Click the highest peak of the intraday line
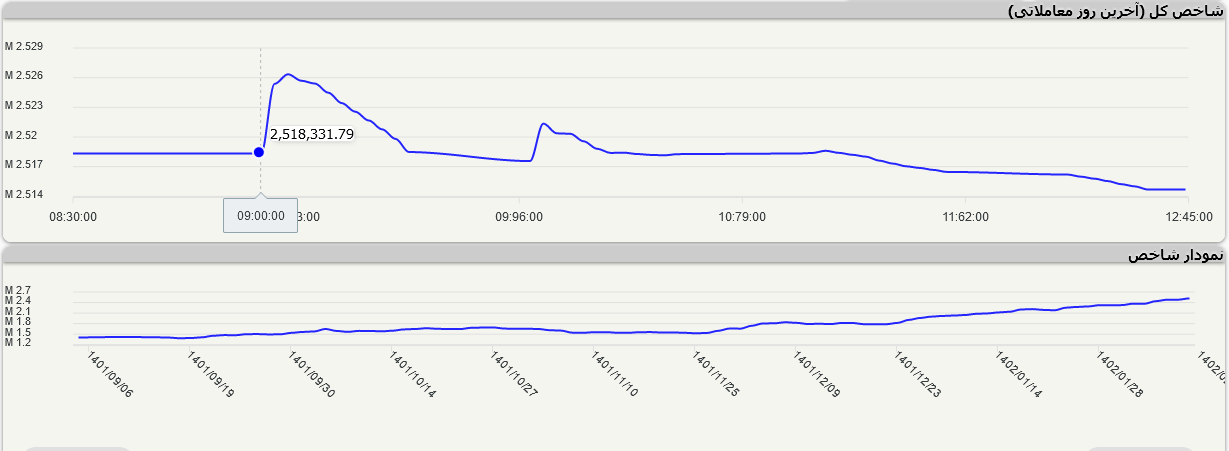1229x451 pixels. [x=288, y=74]
